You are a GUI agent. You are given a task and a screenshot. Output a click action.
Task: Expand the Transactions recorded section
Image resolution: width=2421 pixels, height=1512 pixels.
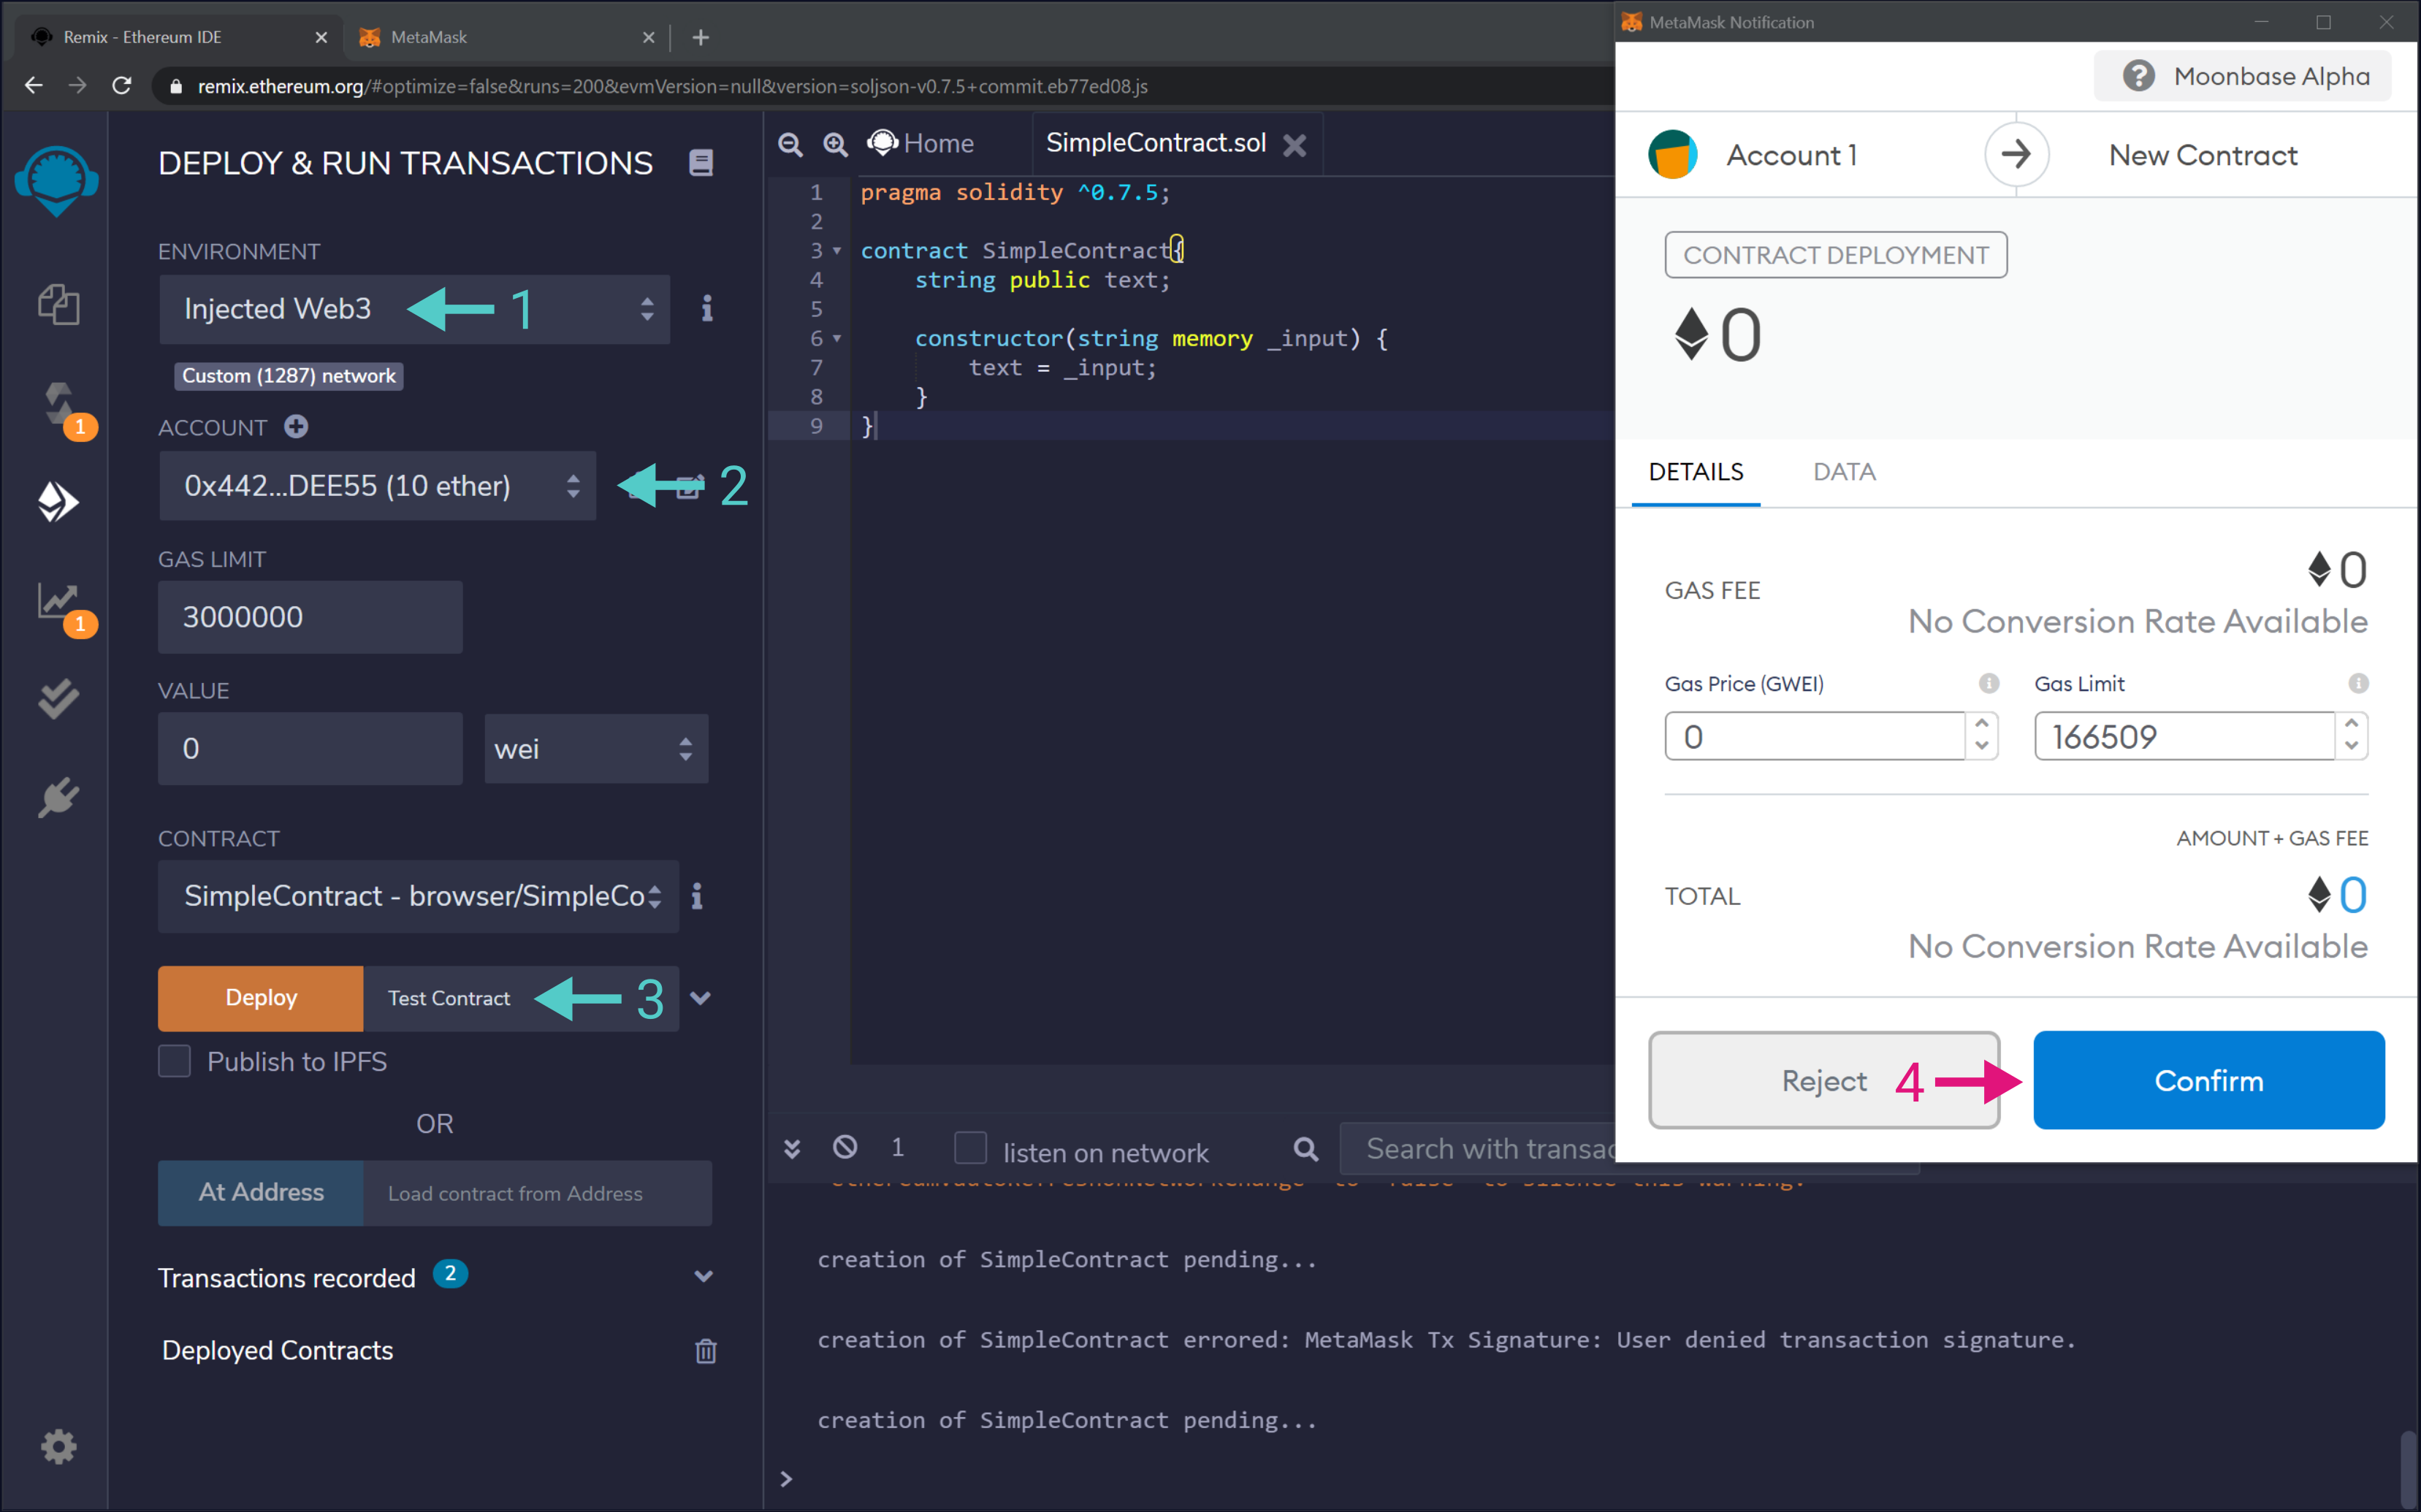pos(704,1277)
